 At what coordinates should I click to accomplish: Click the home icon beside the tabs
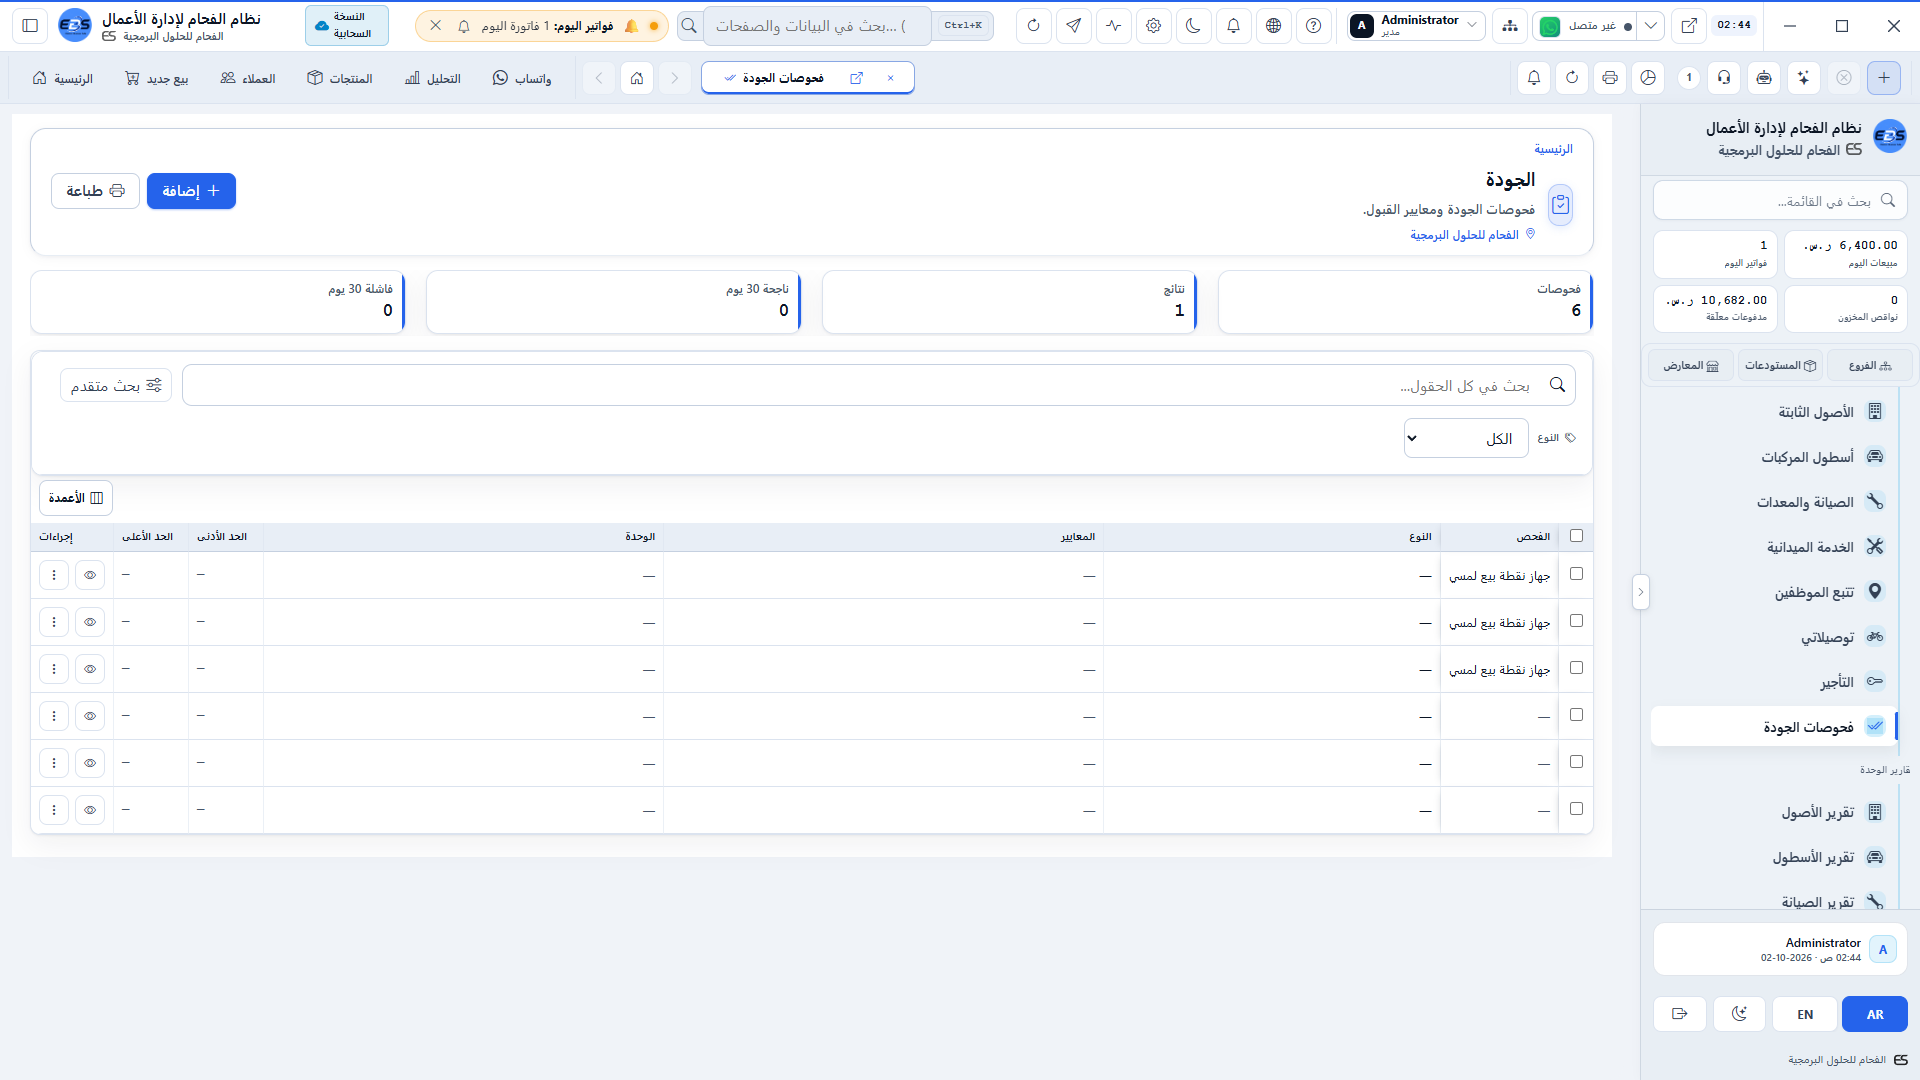(x=637, y=78)
